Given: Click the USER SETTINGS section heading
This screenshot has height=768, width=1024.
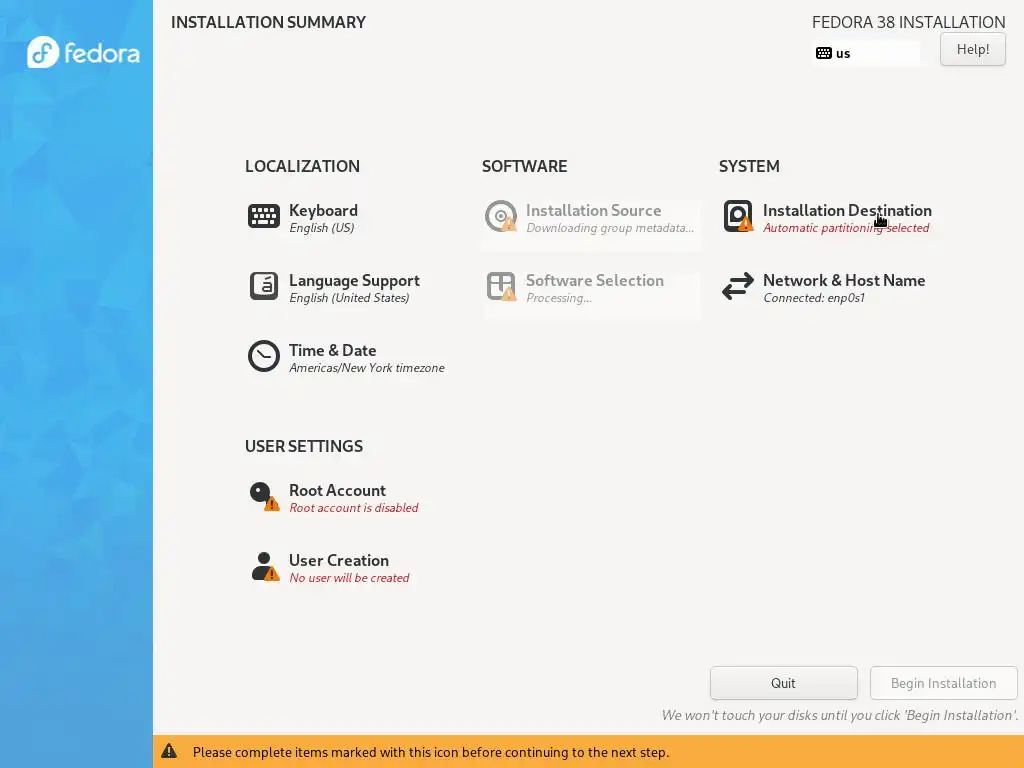Looking at the screenshot, I should pyautogui.click(x=304, y=446).
